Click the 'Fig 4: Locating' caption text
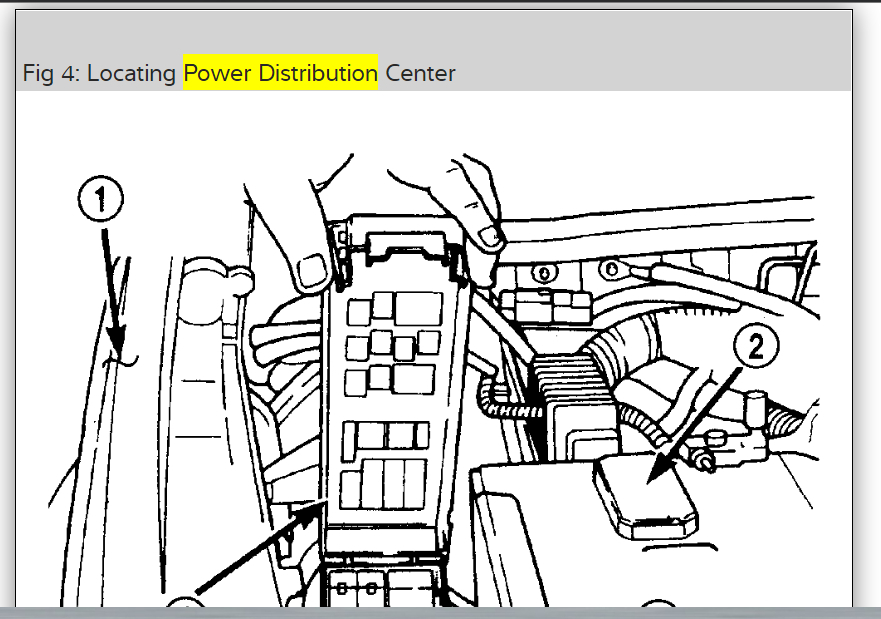 (x=99, y=74)
